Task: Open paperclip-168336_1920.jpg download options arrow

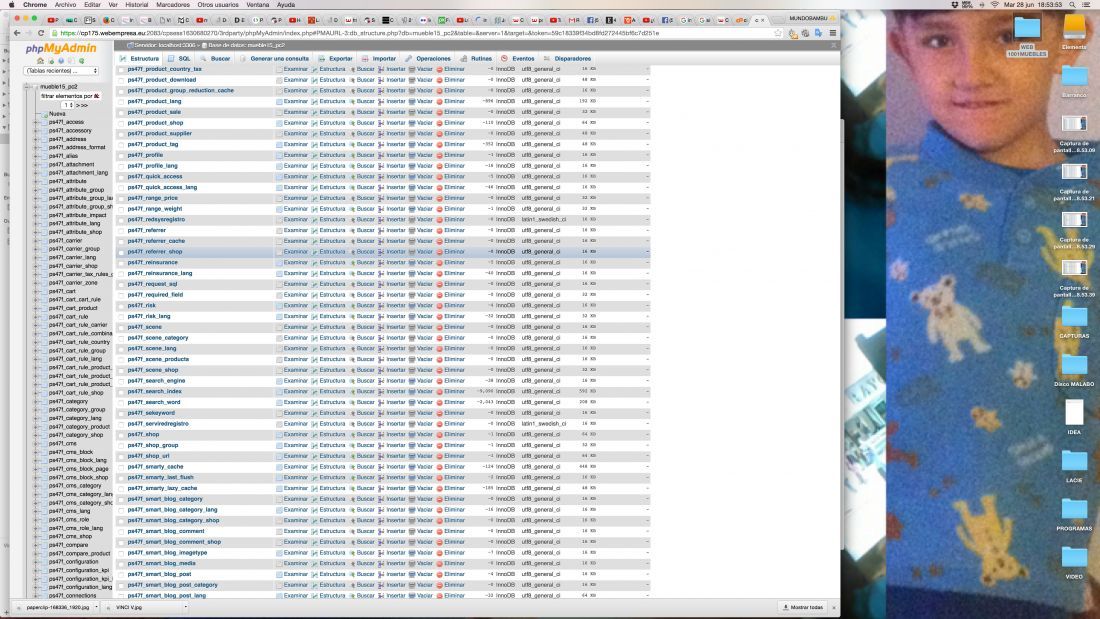Action: 96,607
